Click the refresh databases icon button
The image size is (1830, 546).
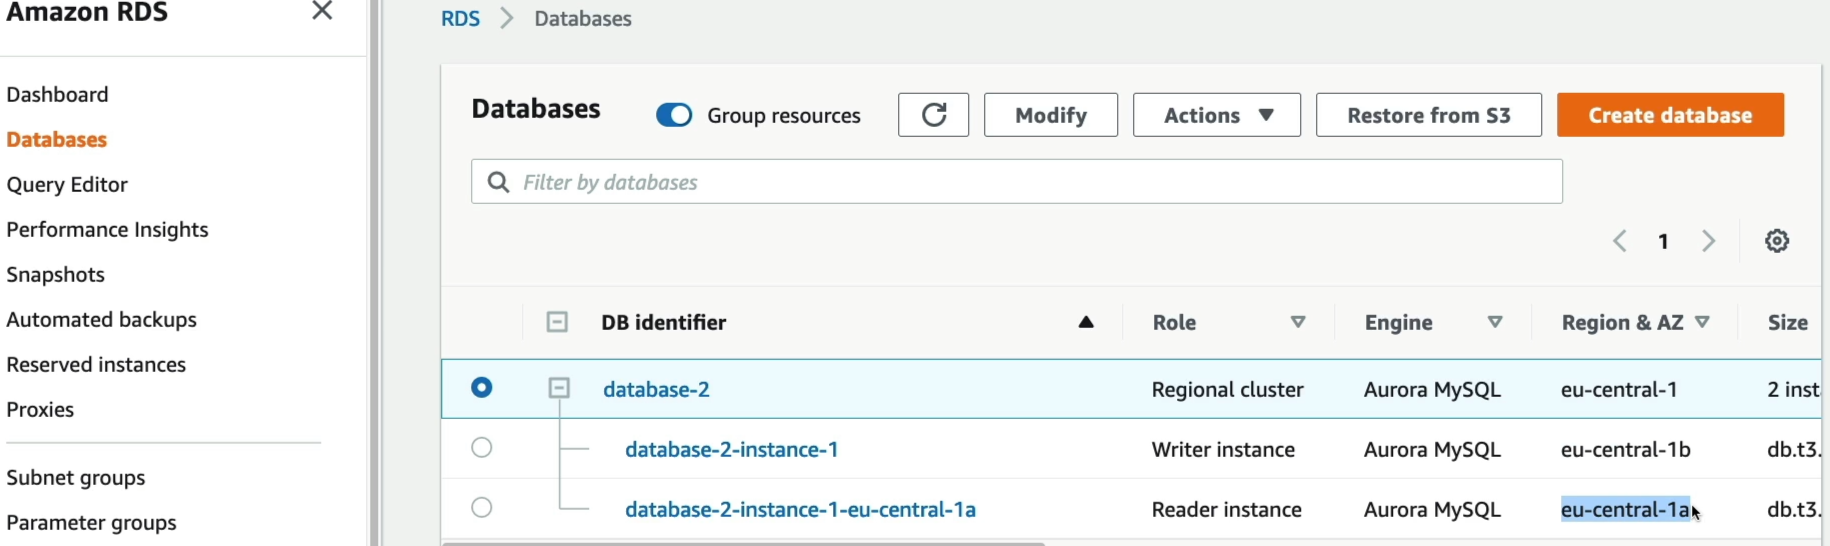933,115
